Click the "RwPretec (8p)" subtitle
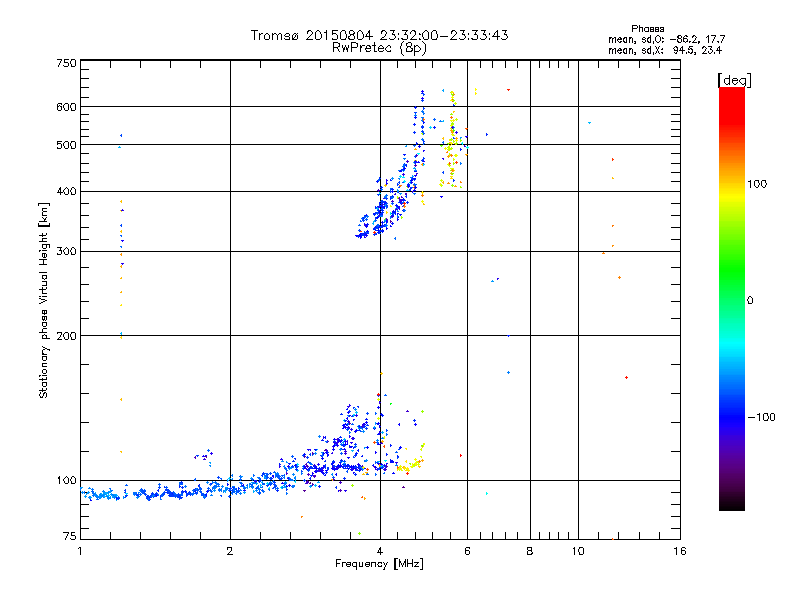Screen dimensions: 800x600 click(379, 48)
